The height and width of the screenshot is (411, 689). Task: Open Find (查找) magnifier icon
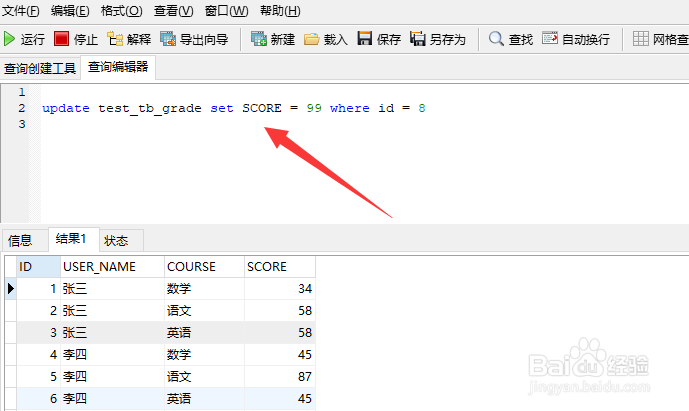(x=496, y=39)
